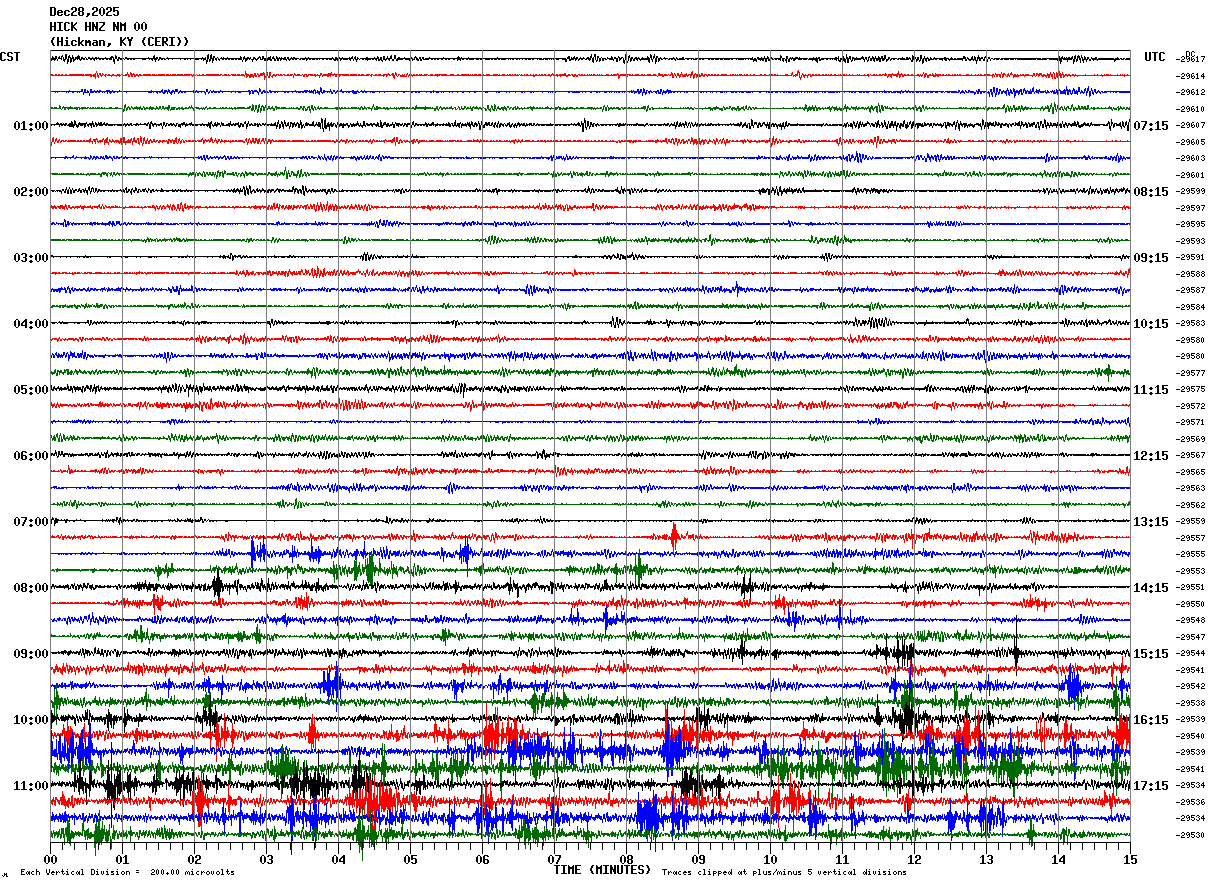Click the TIME (MINUTES) axis title
The height and width of the screenshot is (886, 1210).
pos(602,870)
